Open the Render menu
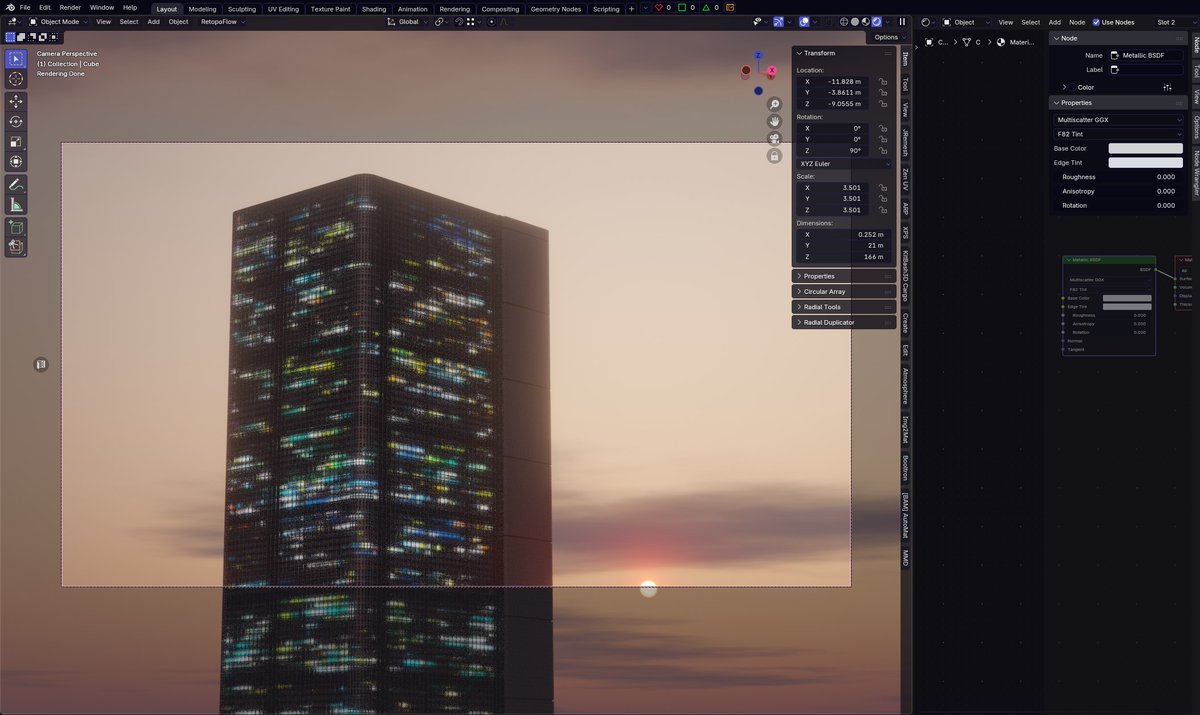 coord(70,7)
